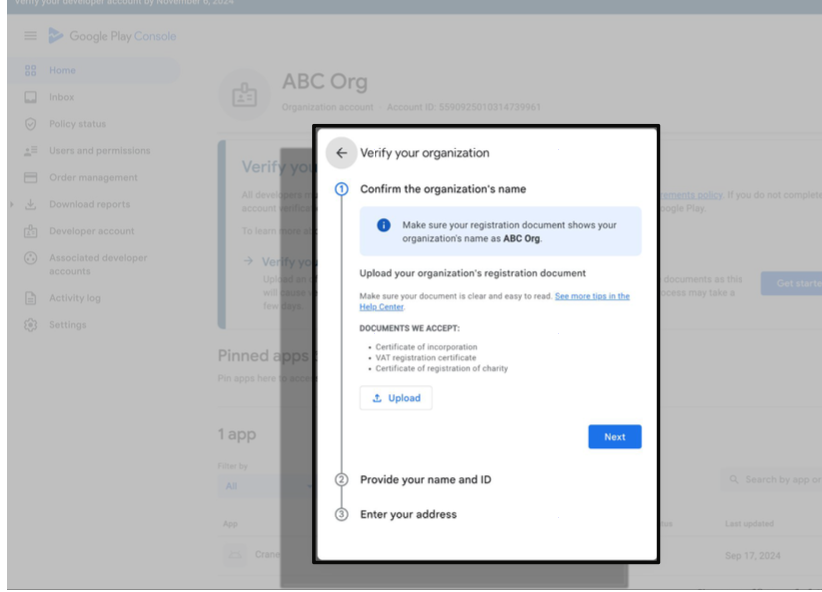Click step 2 circle in the stepper
The image size is (822, 592).
(x=341, y=479)
